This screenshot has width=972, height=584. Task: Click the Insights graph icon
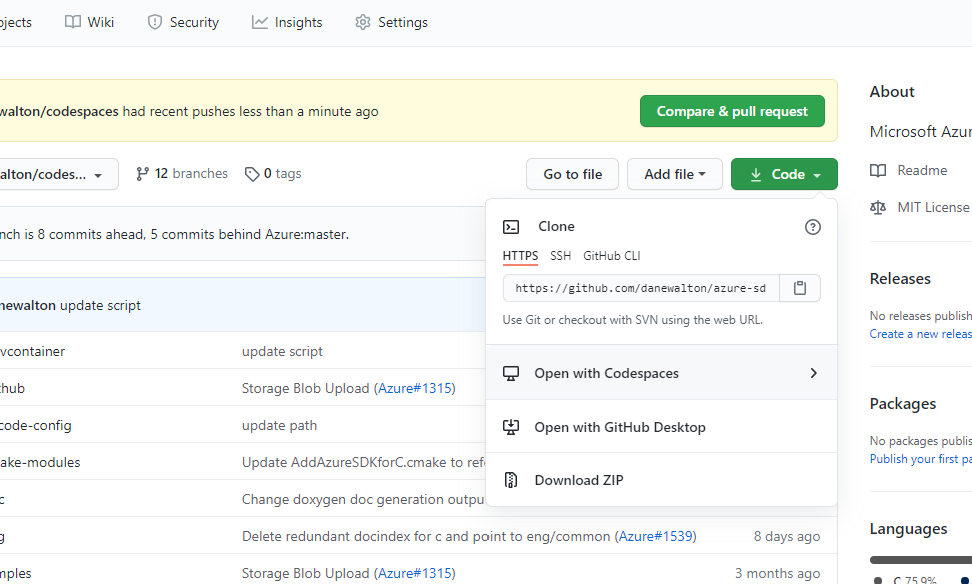click(259, 22)
